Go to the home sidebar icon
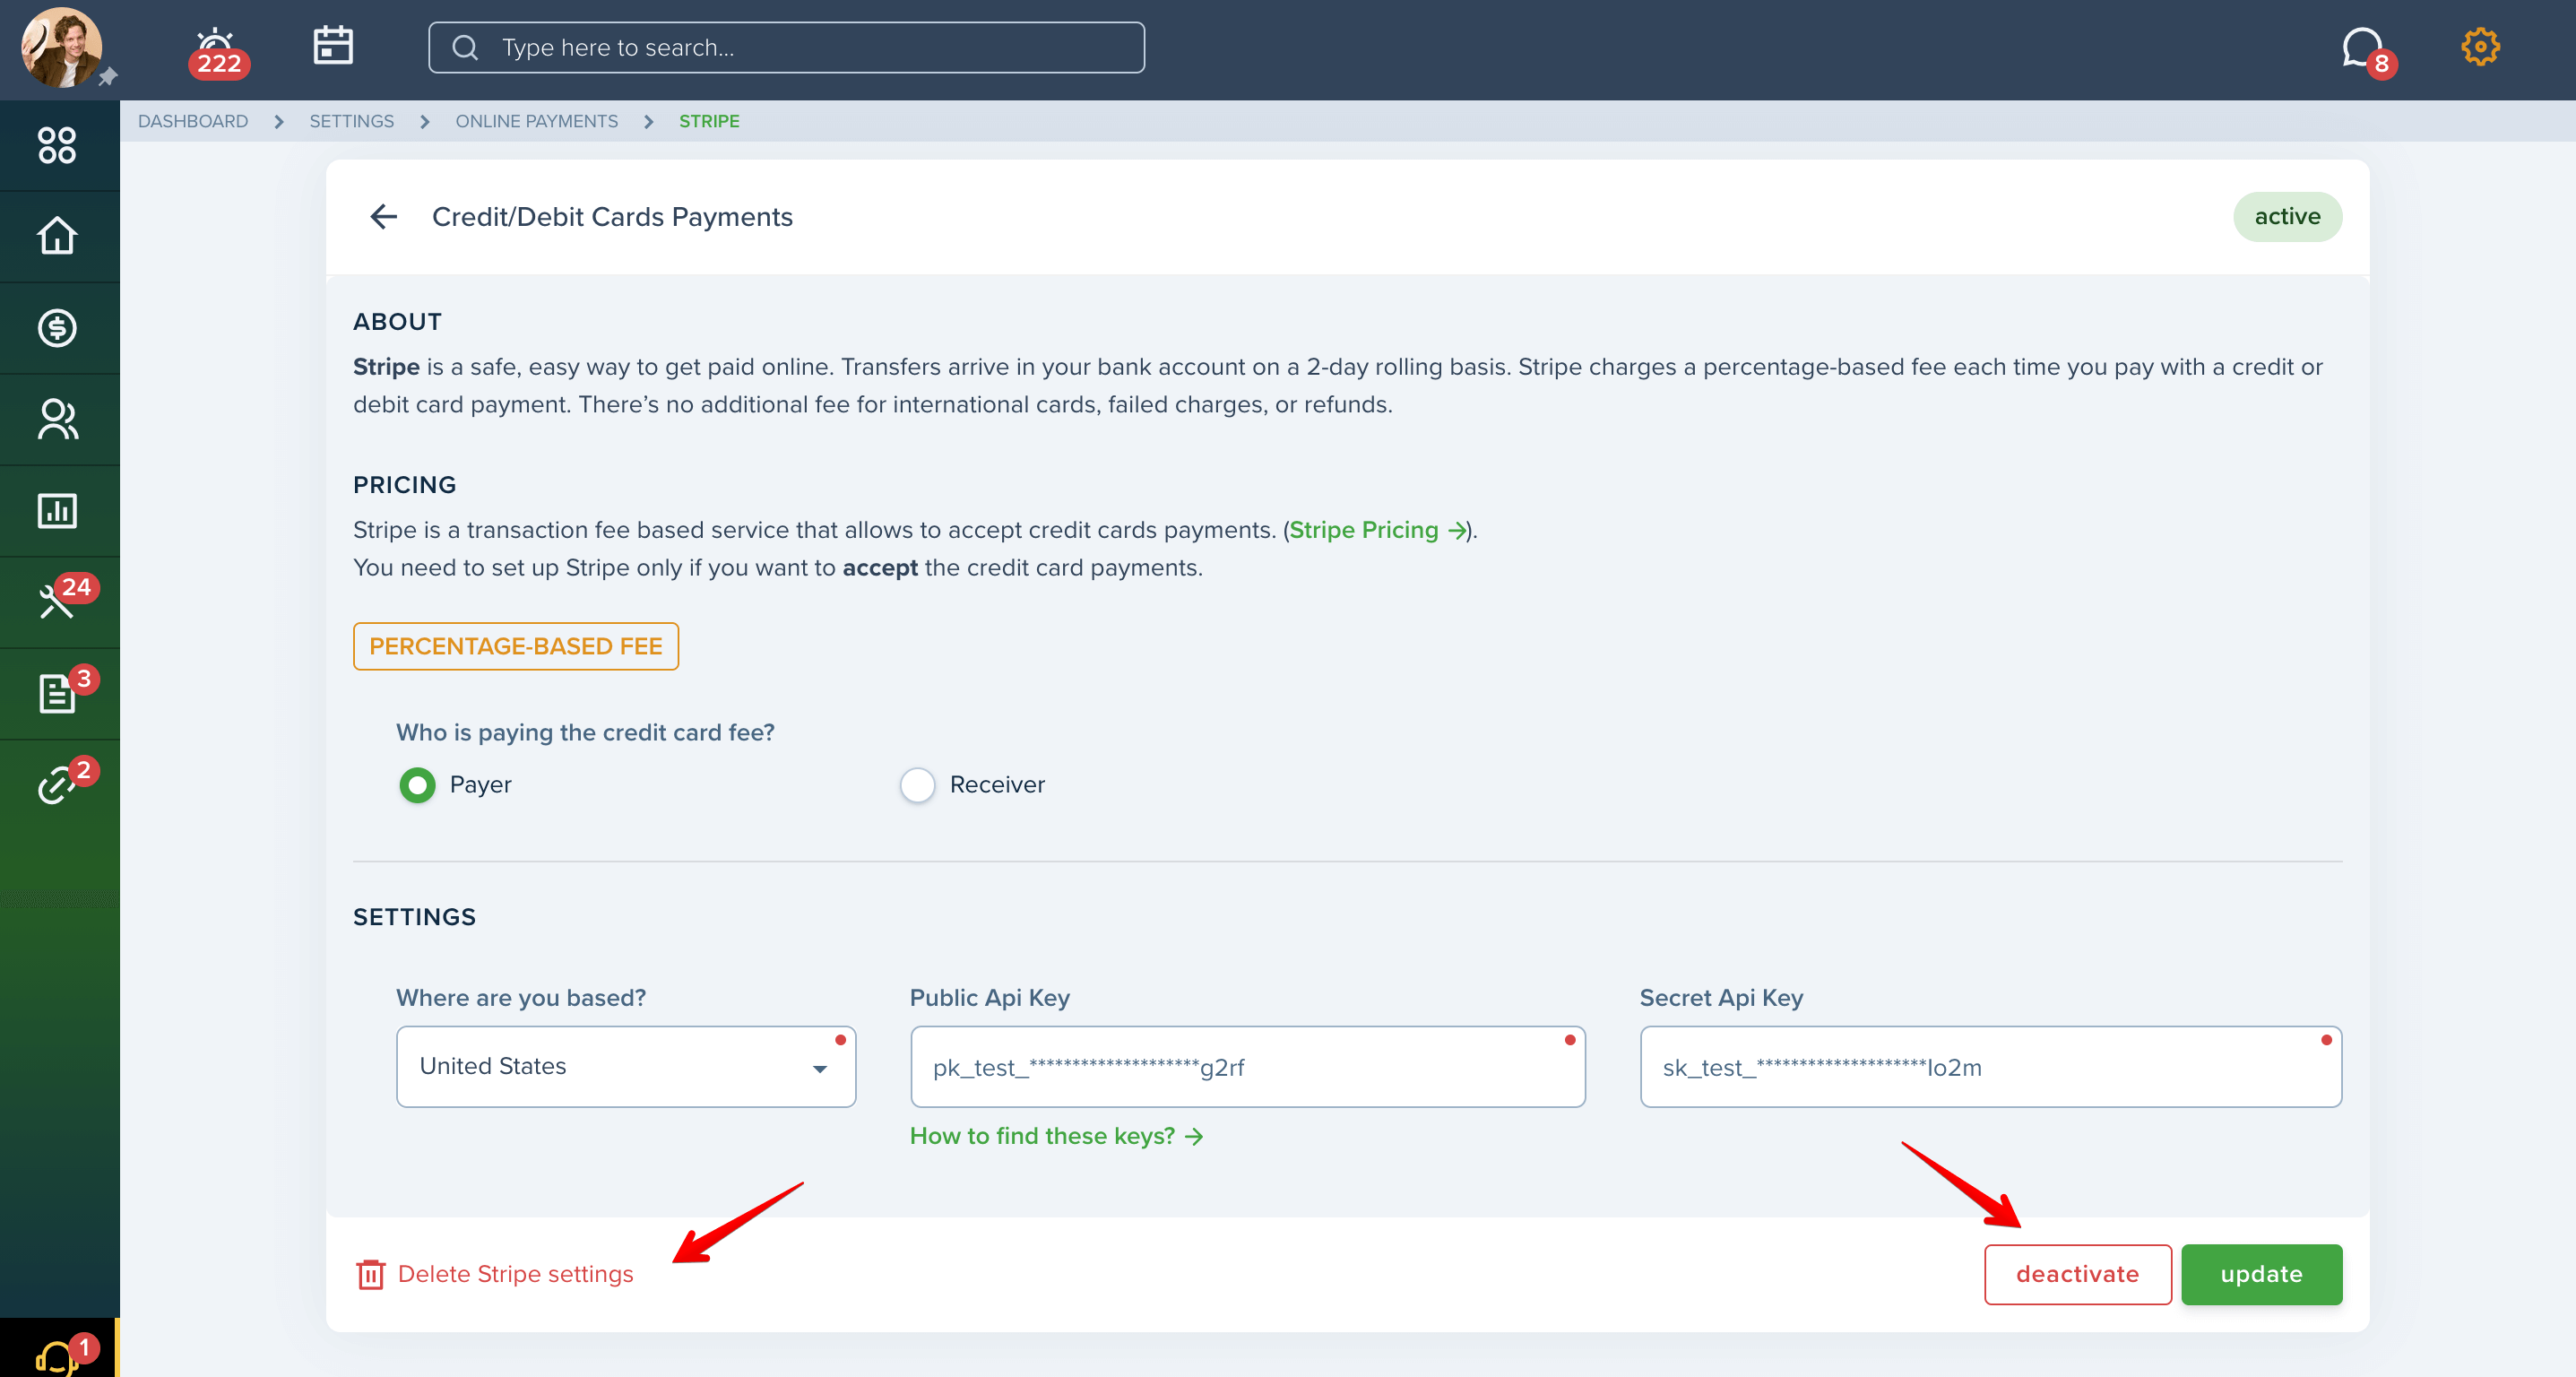Image resolution: width=2576 pixels, height=1377 pixels. pyautogui.click(x=57, y=236)
